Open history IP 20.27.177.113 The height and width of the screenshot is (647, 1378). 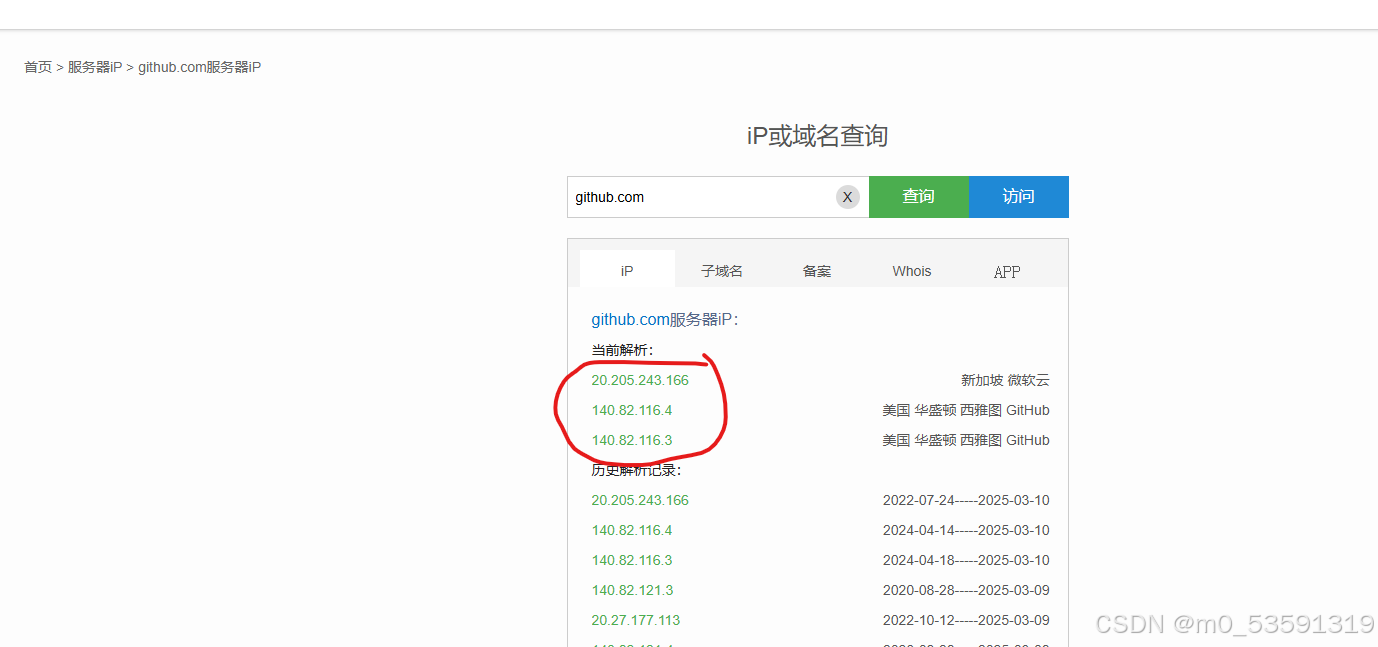636,620
